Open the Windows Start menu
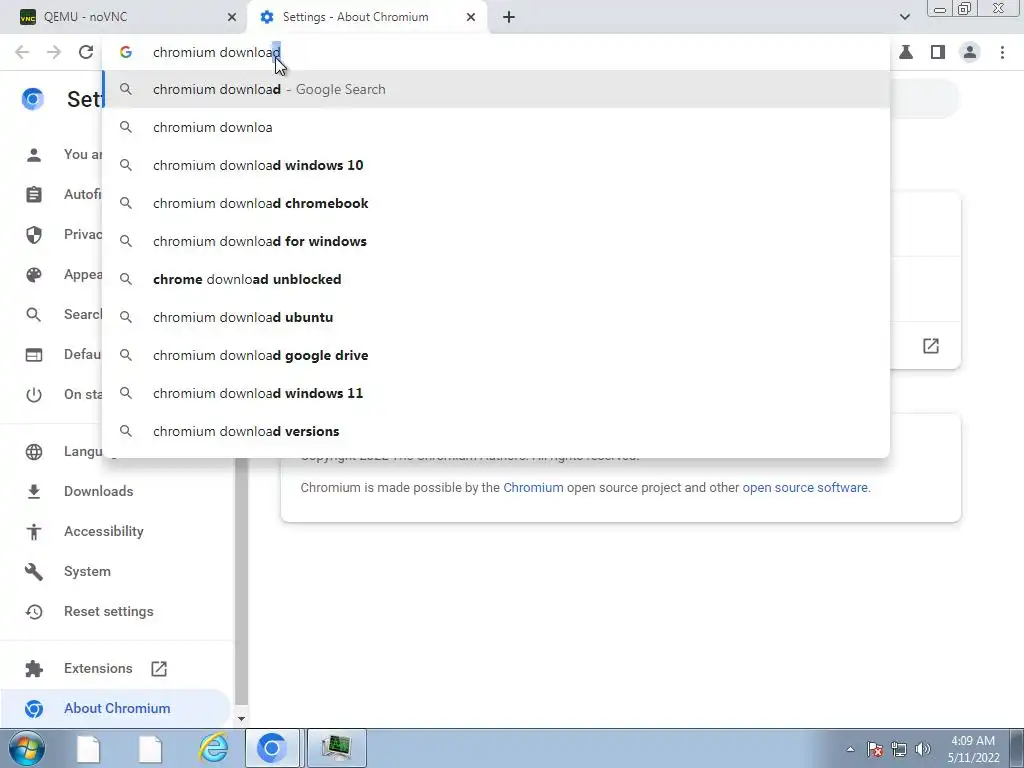1024x768 pixels. (x=27, y=748)
